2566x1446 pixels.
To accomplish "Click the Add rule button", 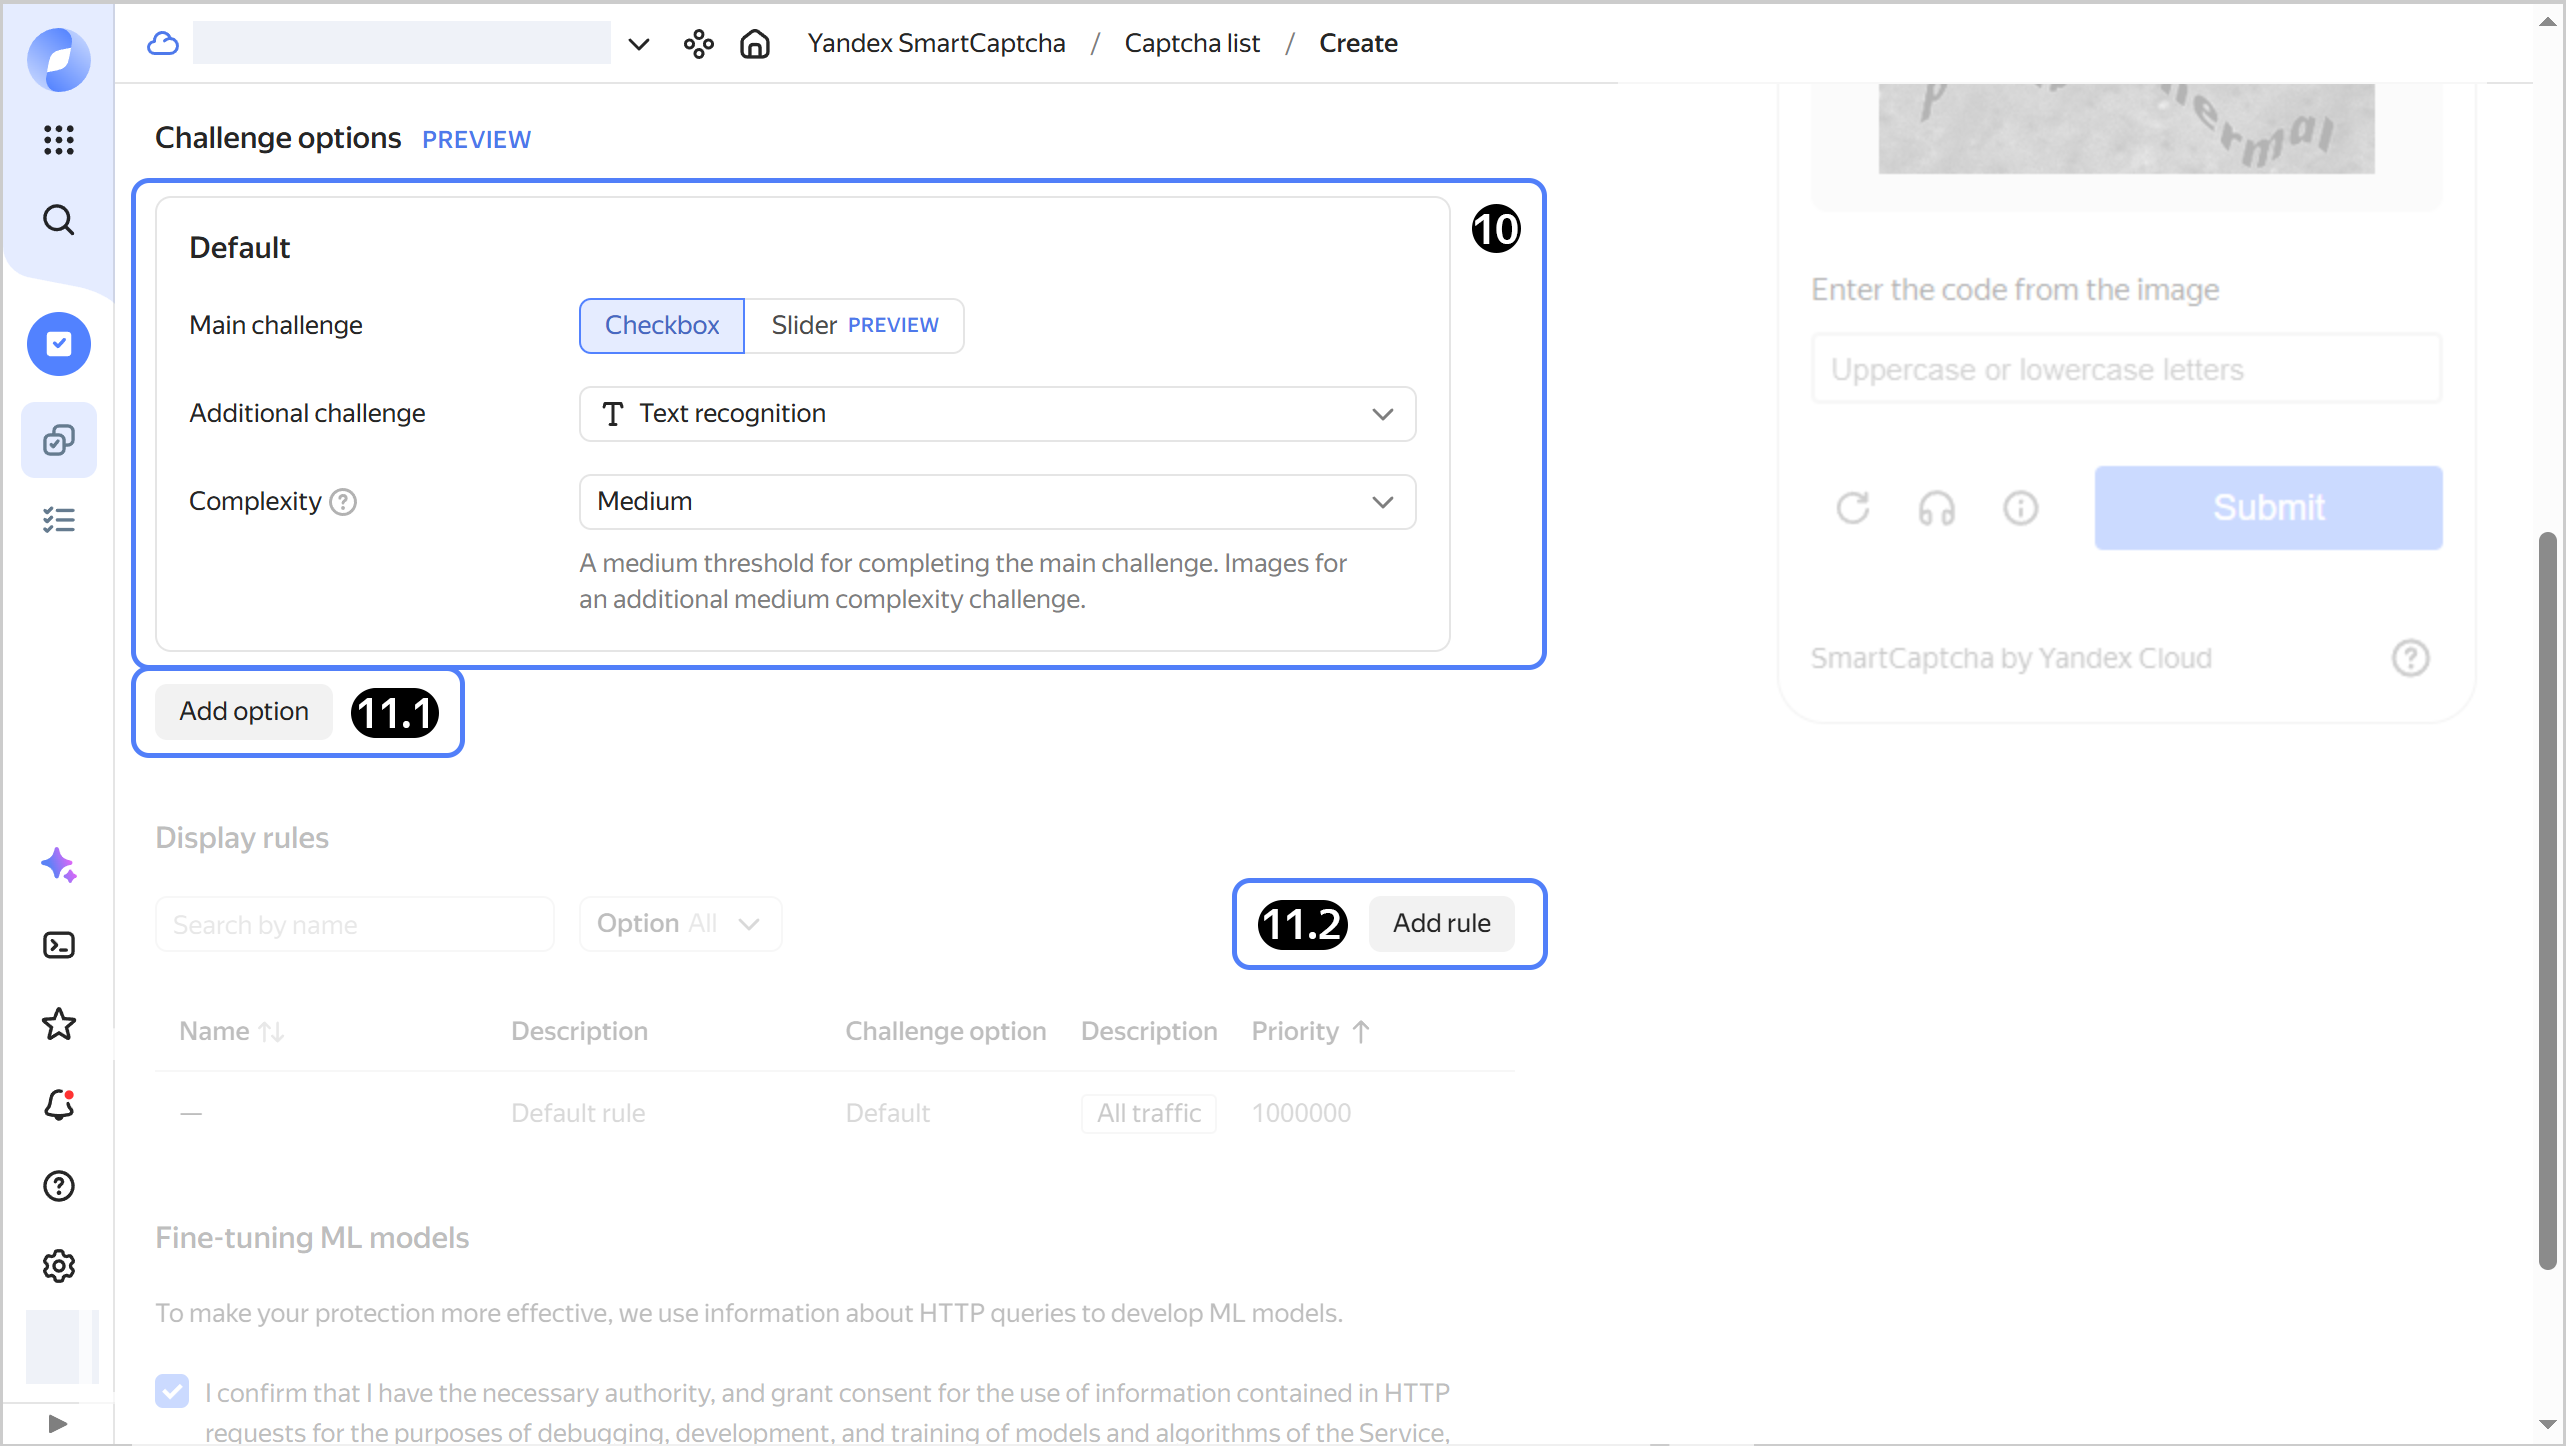I will coord(1441,924).
